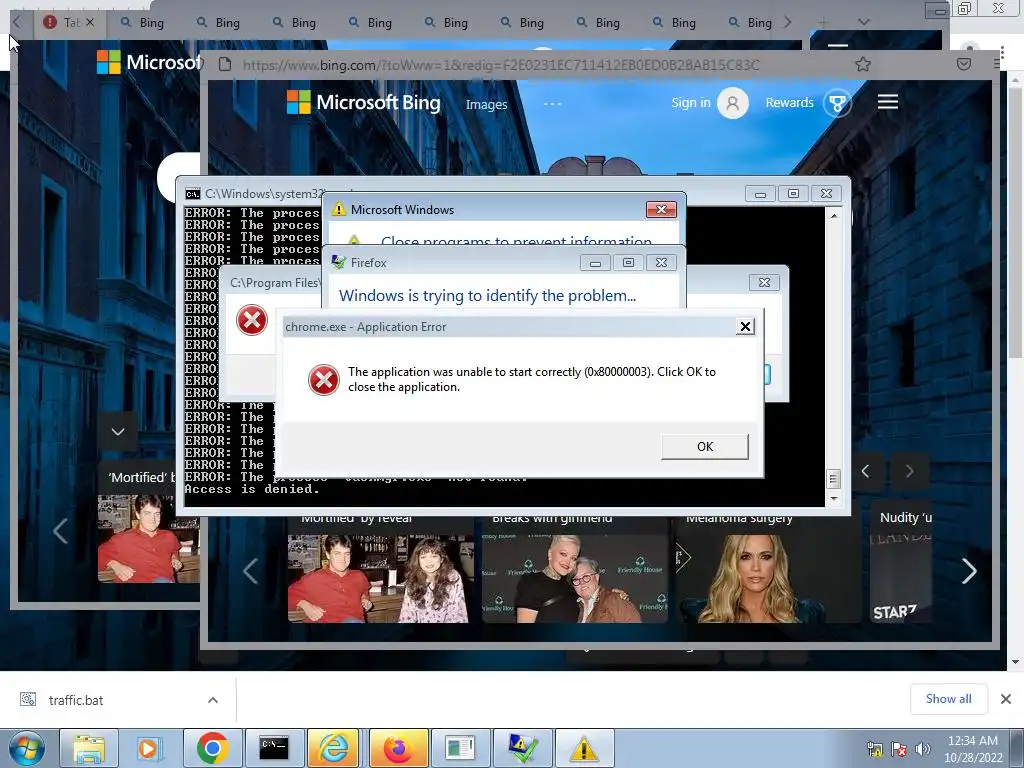Open the Rewards link
Image resolution: width=1024 pixels, height=768 pixels.
[x=790, y=103]
